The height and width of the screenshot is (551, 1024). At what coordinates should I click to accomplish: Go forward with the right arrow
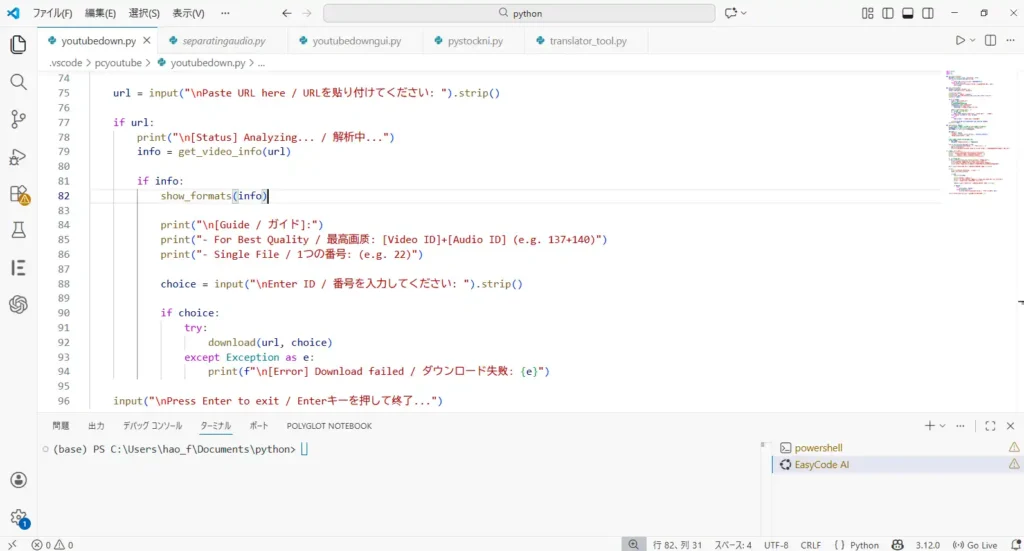pos(307,13)
